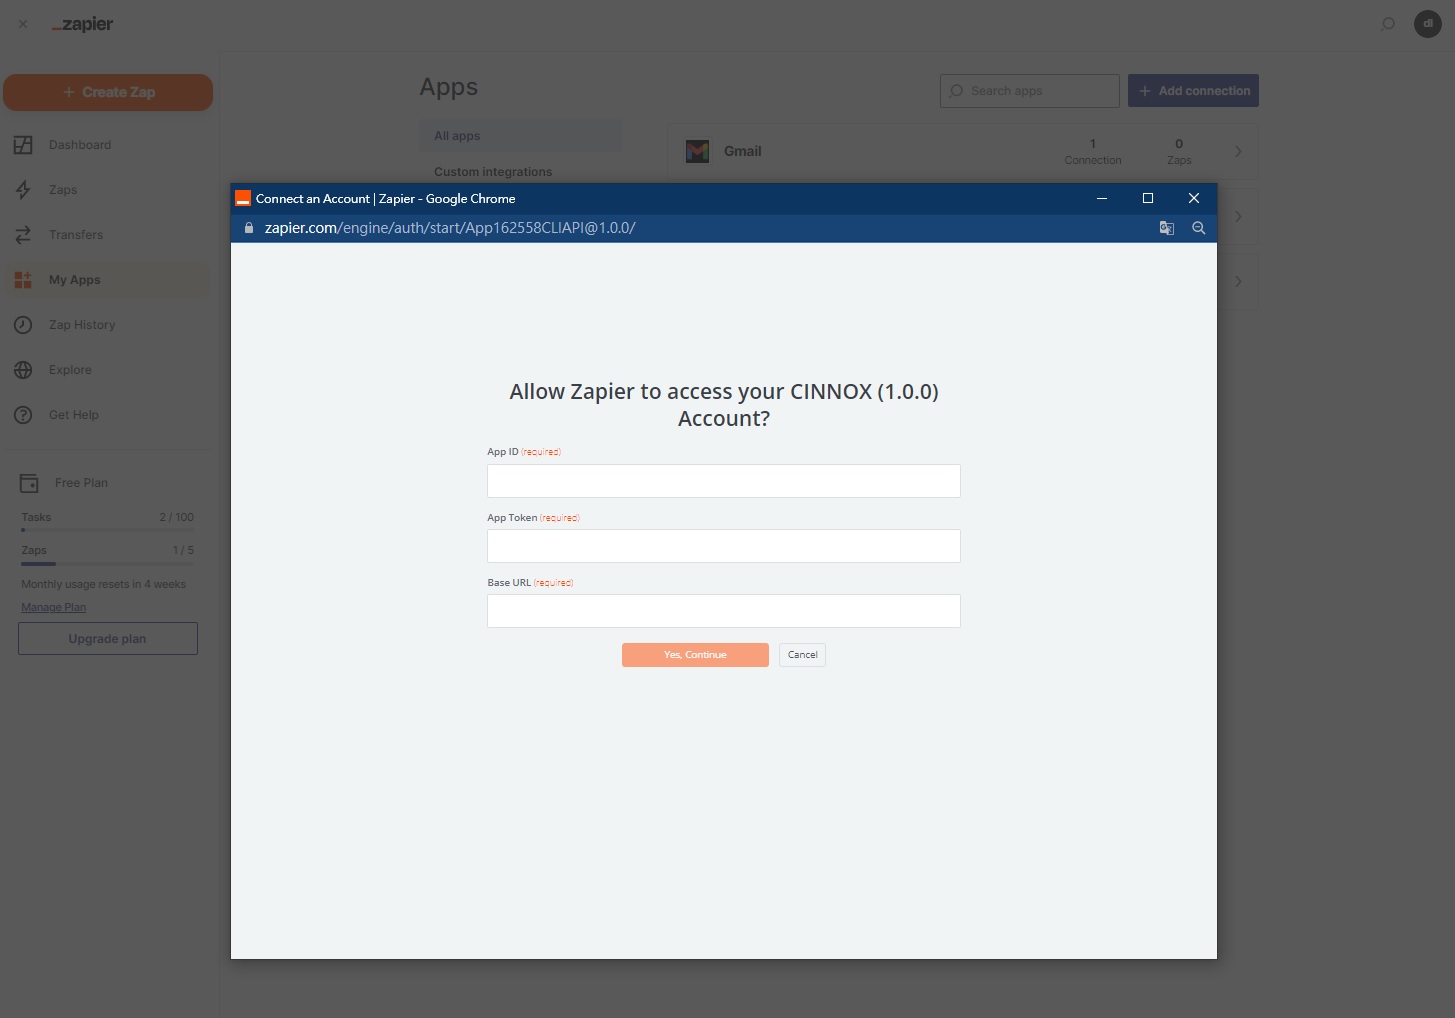Click the Search apps field

click(1030, 91)
